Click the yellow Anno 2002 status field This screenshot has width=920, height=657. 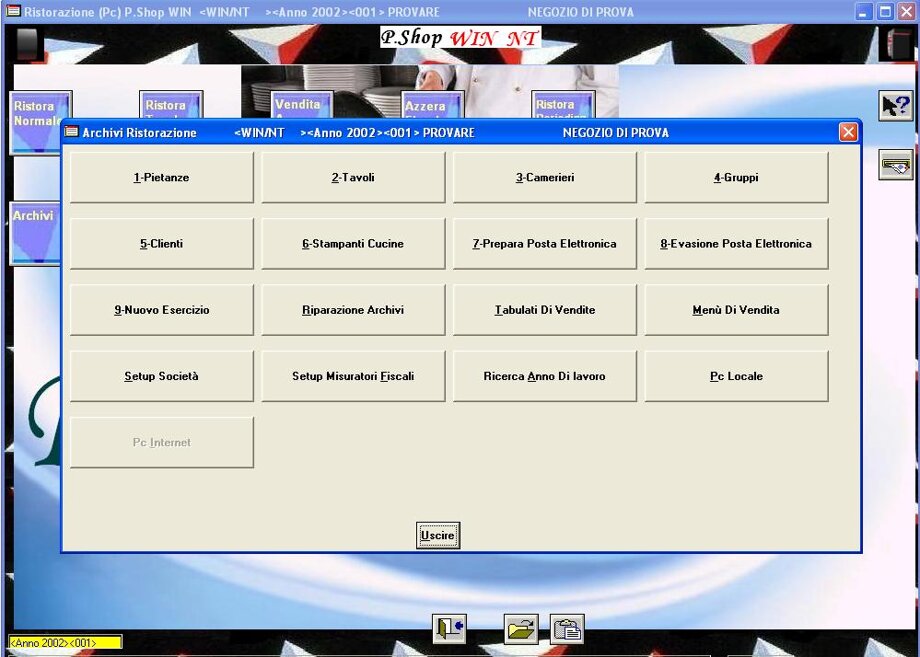pos(65,643)
